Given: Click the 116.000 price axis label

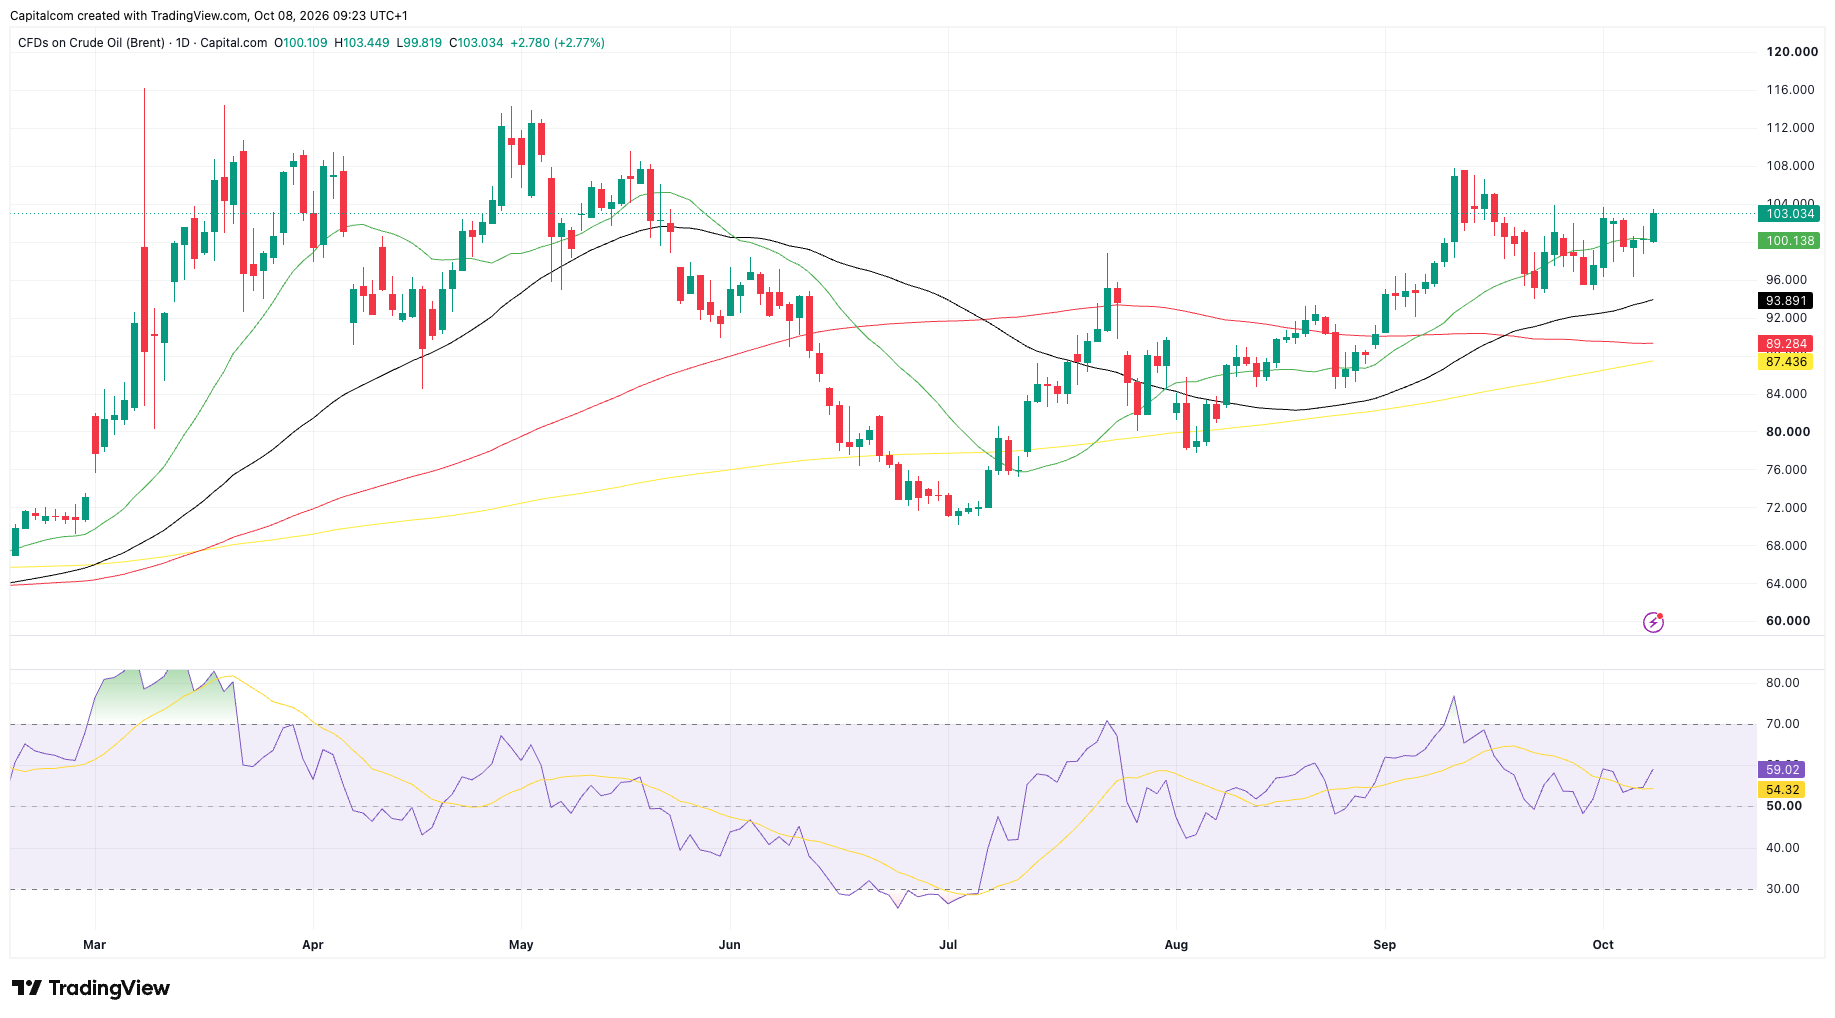Looking at the screenshot, I should 1790,90.
